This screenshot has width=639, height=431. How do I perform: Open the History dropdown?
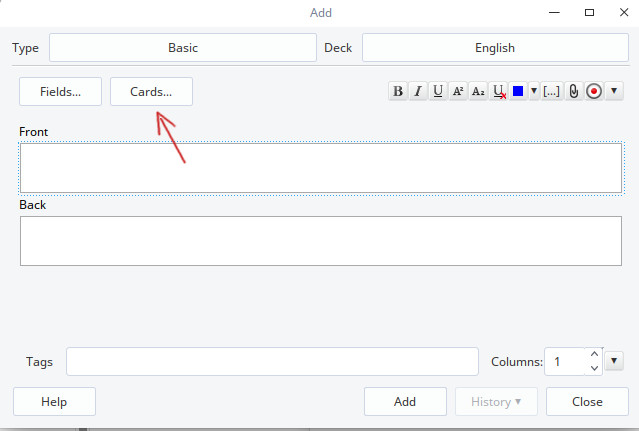pos(496,402)
